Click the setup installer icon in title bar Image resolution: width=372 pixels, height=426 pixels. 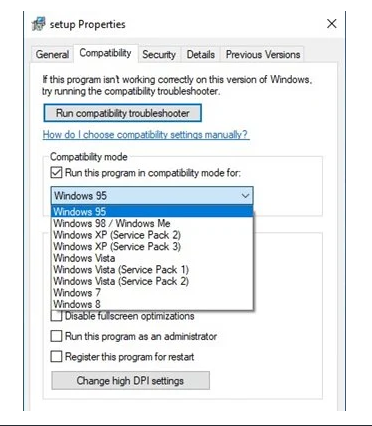tap(38, 24)
